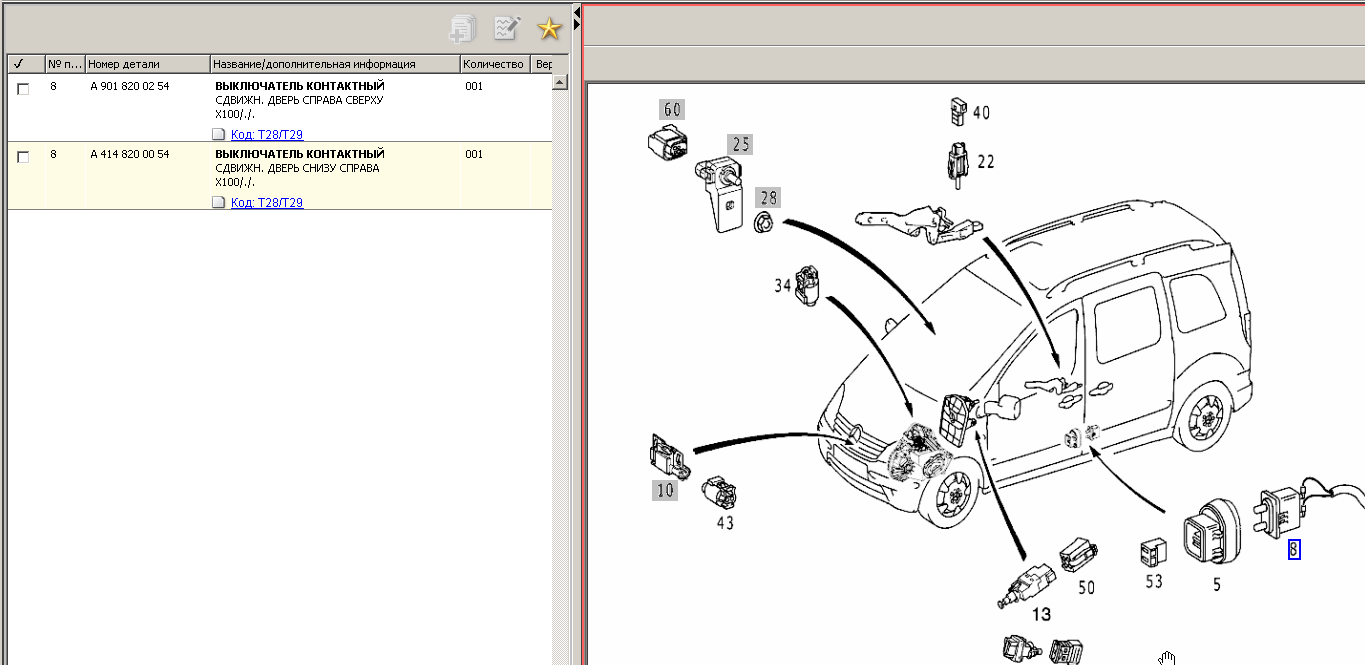Check the box for part A 414 820 00 54
Image resolution: width=1365 pixels, height=665 pixels.
(24, 156)
